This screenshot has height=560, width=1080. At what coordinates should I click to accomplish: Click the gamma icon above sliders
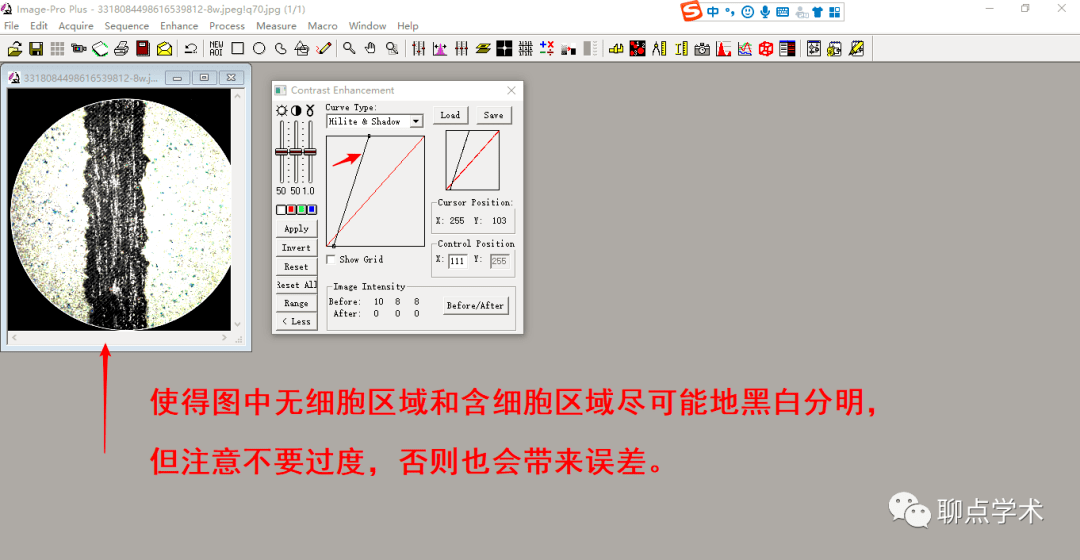(x=310, y=110)
